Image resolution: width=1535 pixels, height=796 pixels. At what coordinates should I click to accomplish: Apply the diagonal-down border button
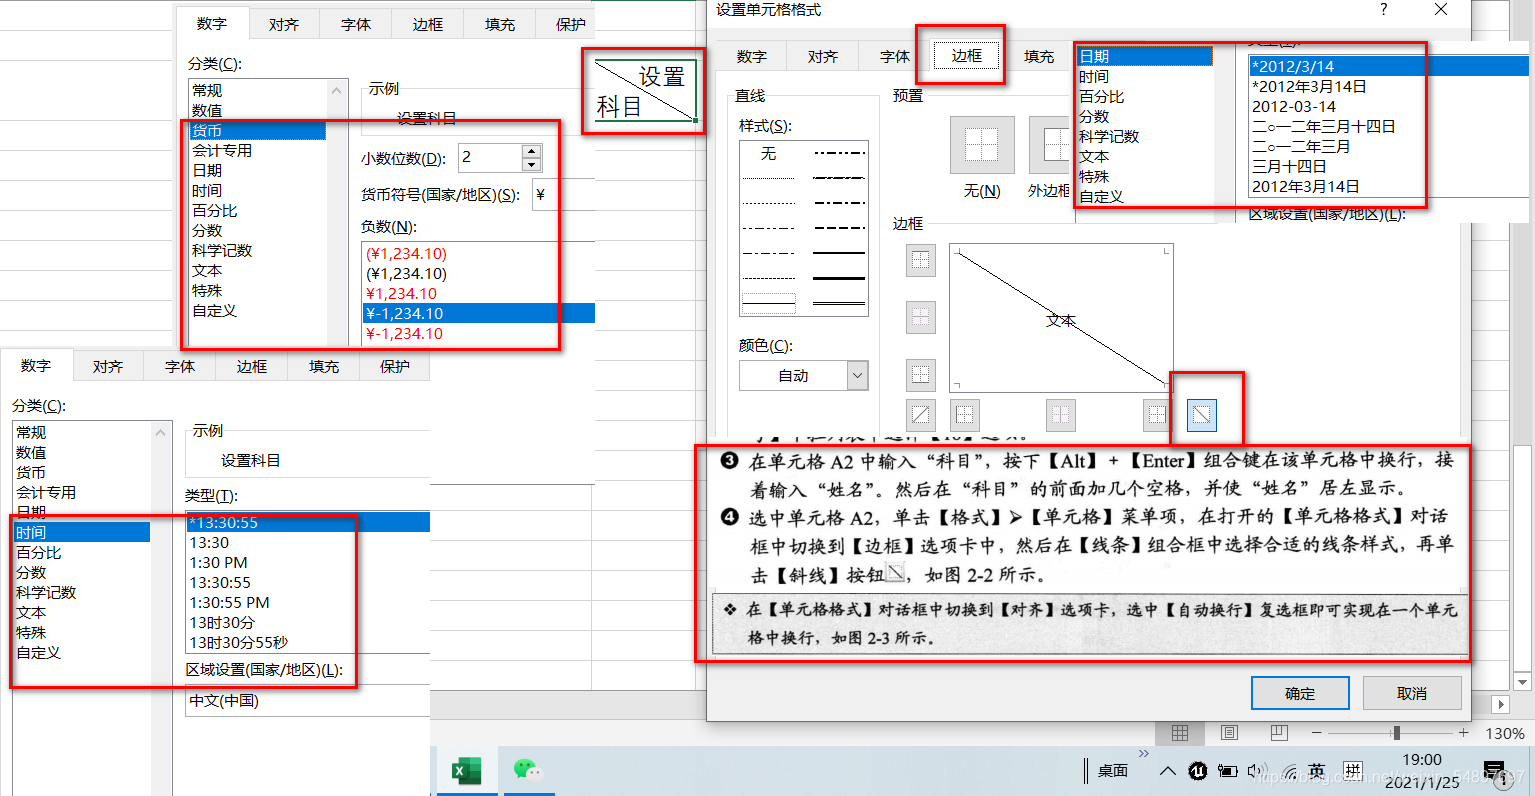pyautogui.click(x=1202, y=414)
